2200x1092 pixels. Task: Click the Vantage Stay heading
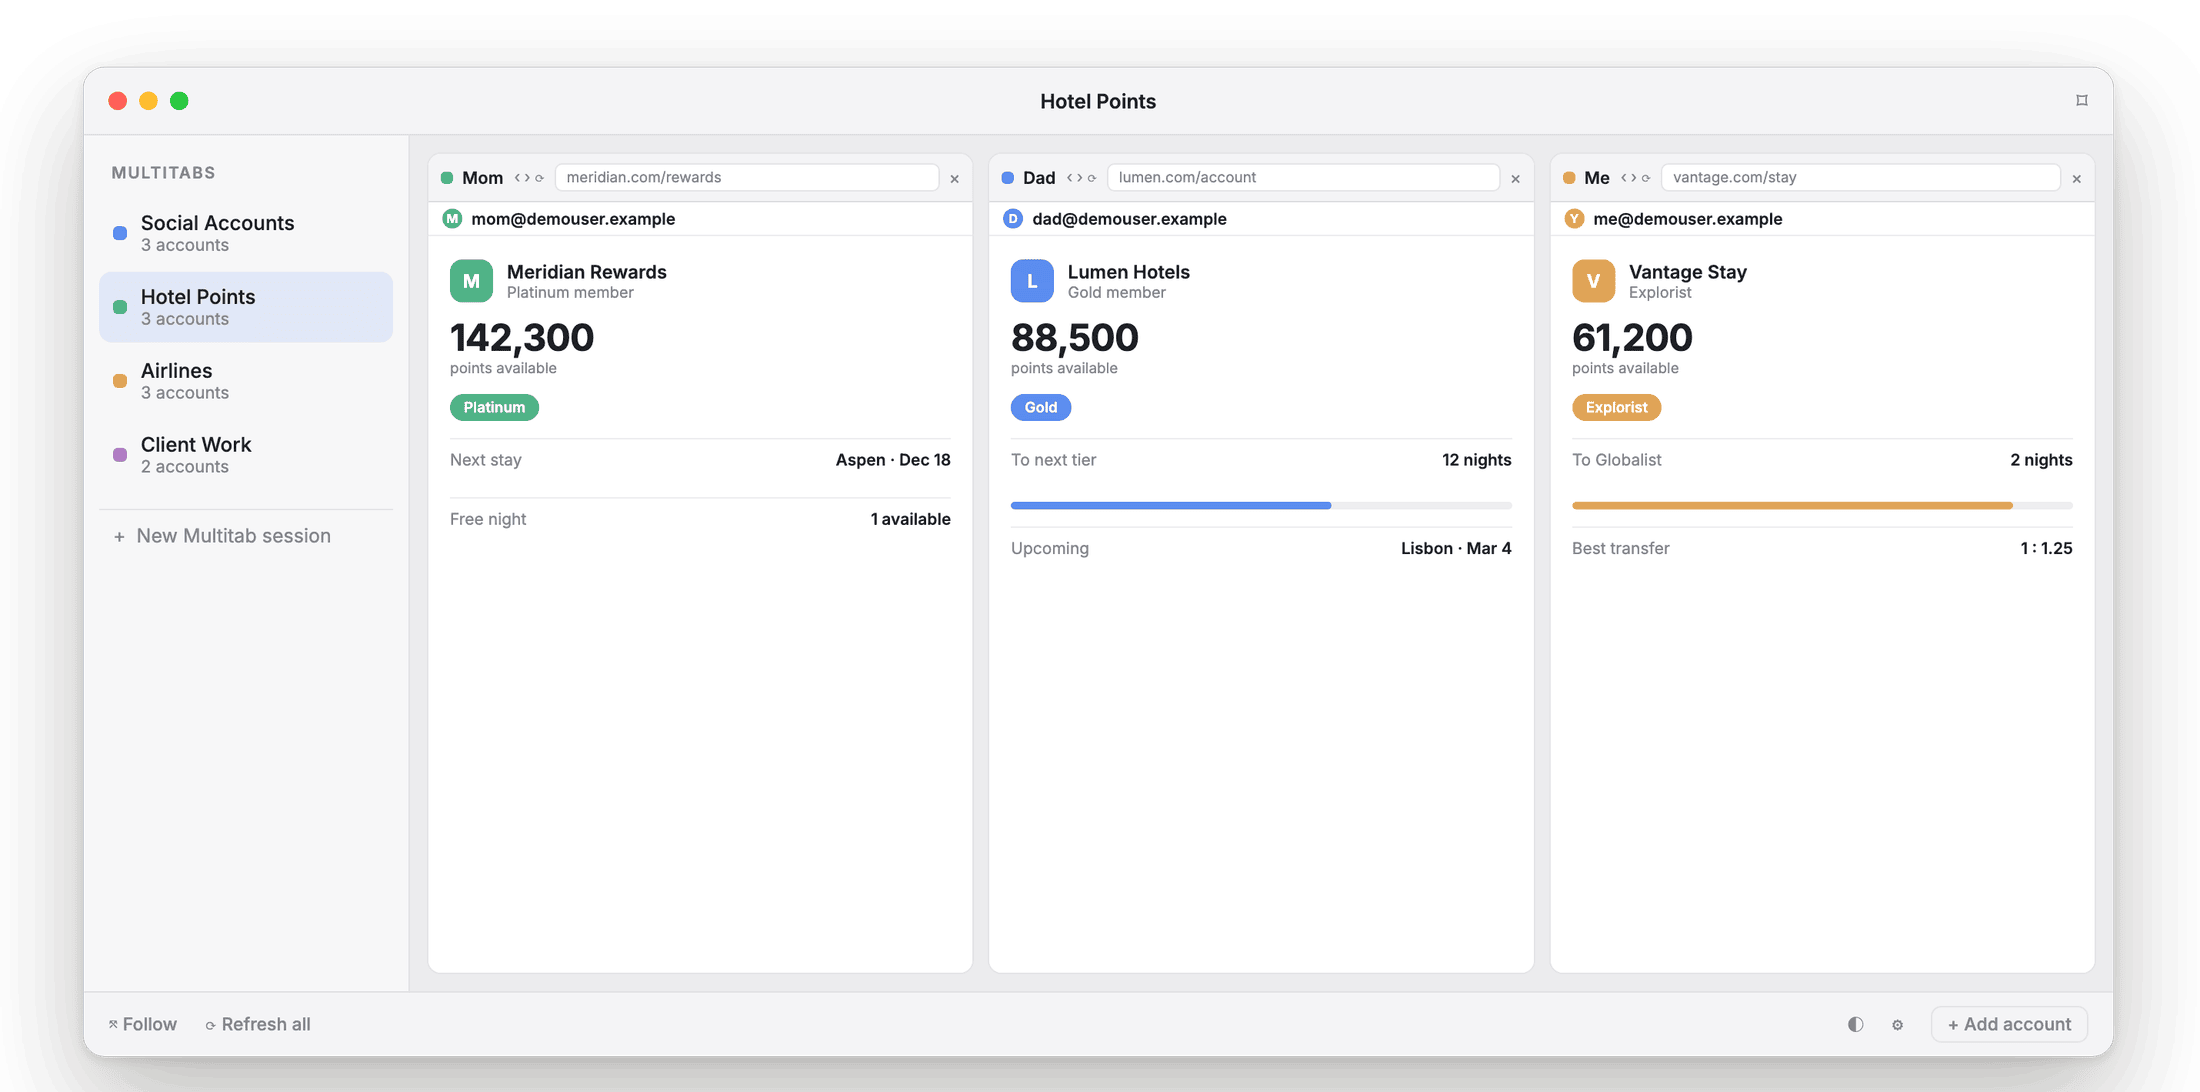(1688, 272)
